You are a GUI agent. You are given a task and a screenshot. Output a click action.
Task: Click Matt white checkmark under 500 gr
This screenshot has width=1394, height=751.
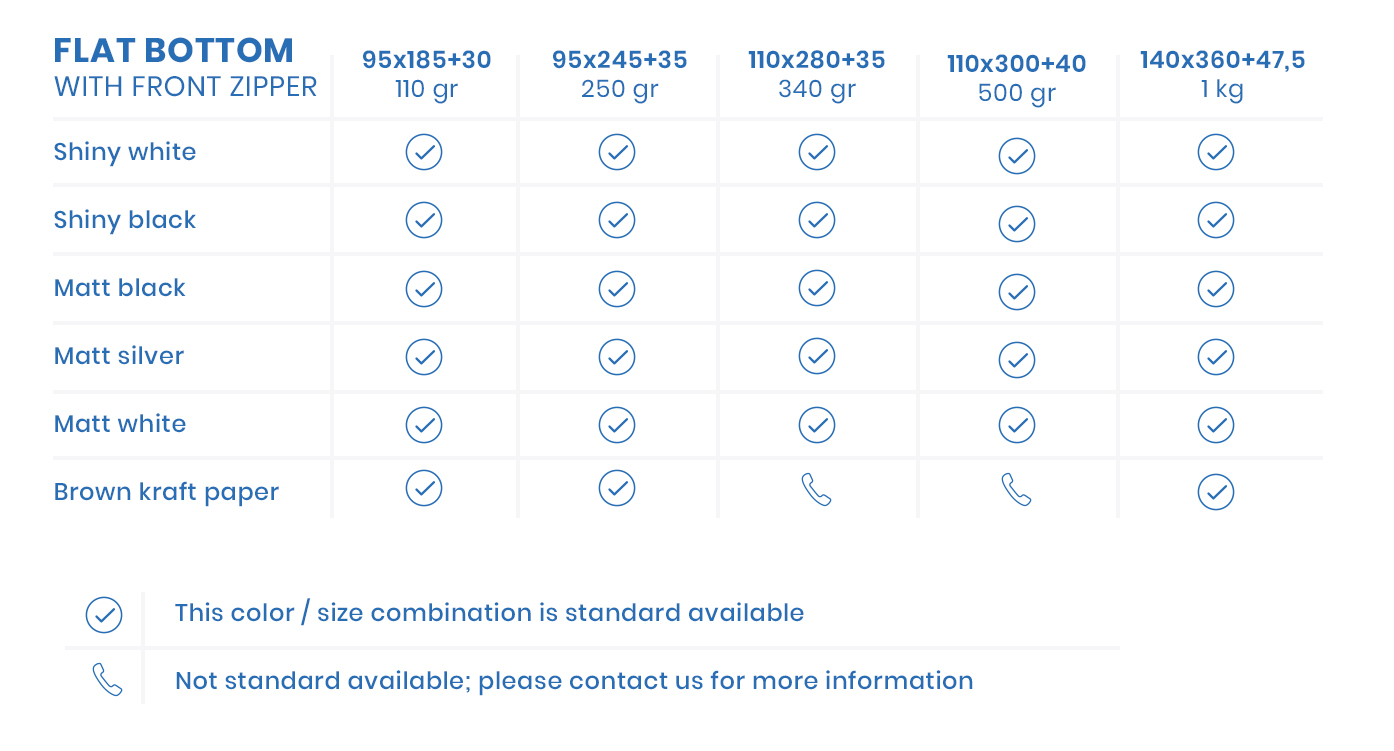click(1017, 425)
